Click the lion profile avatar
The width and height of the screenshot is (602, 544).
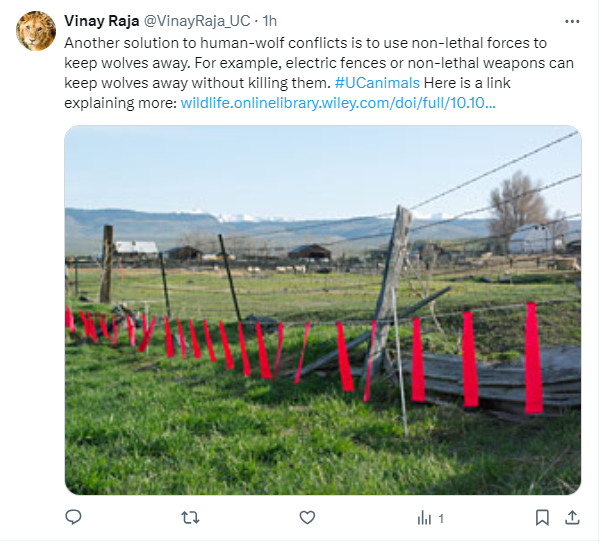35,31
